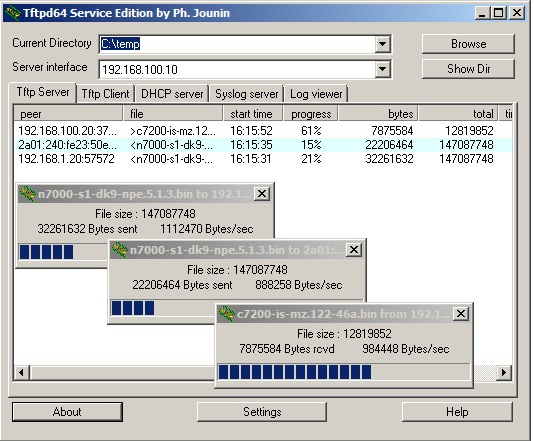The height and width of the screenshot is (441, 534).
Task: Click the 984448 Bytes/sec rate text
Action: click(x=406, y=349)
